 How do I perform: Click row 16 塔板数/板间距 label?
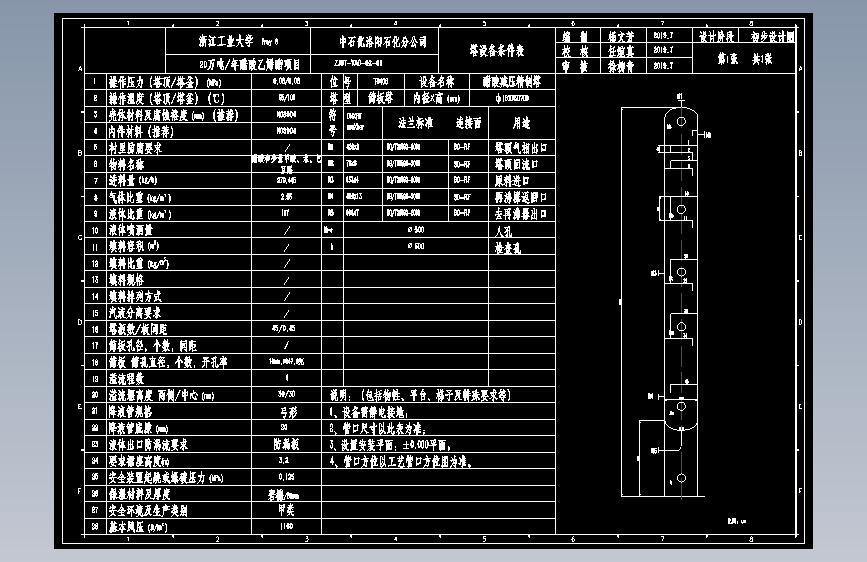[138, 329]
